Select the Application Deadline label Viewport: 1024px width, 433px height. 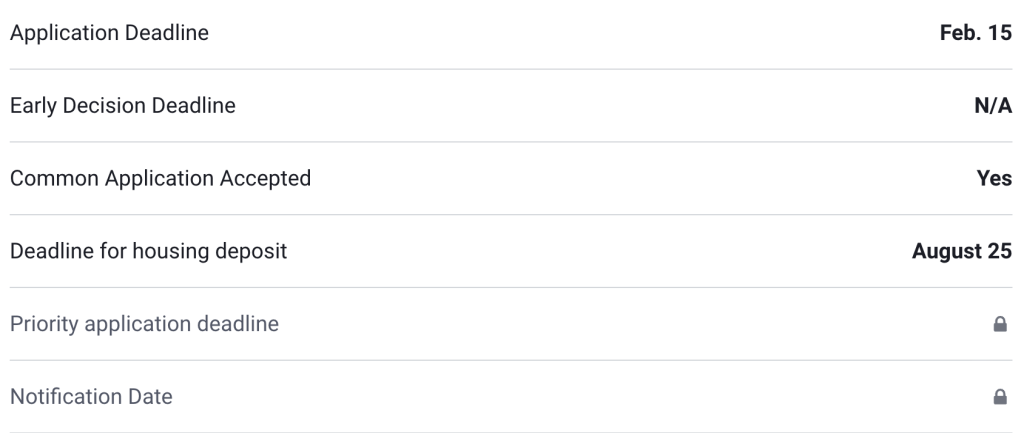109,33
